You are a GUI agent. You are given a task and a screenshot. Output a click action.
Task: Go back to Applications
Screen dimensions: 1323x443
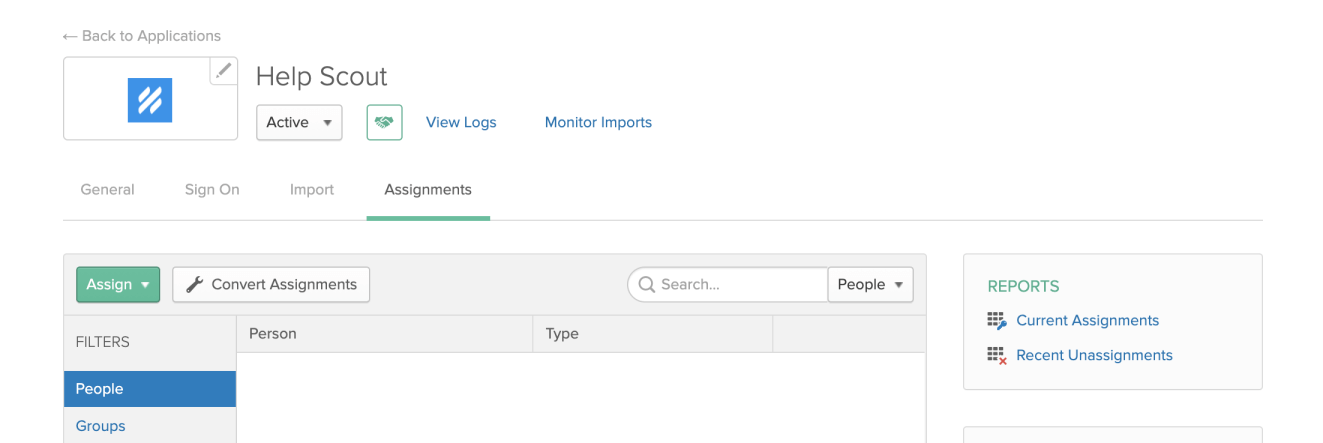[141, 36]
